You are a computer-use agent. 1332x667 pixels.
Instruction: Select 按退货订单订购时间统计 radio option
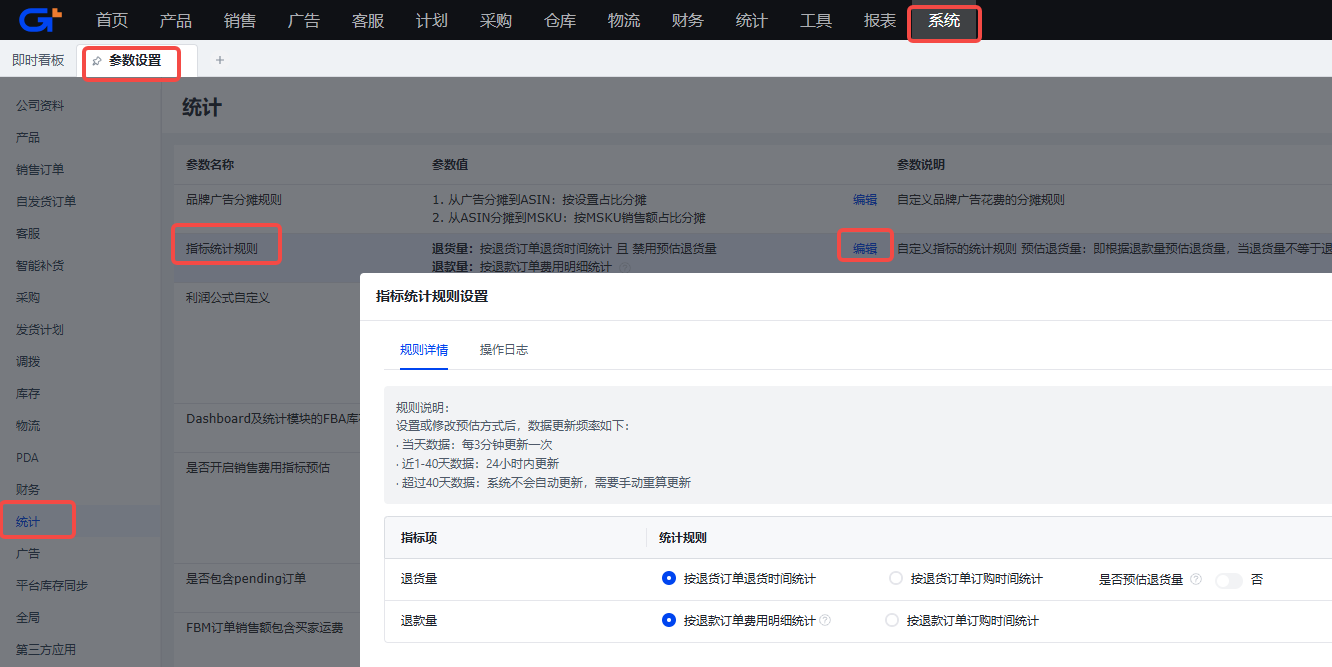point(896,578)
